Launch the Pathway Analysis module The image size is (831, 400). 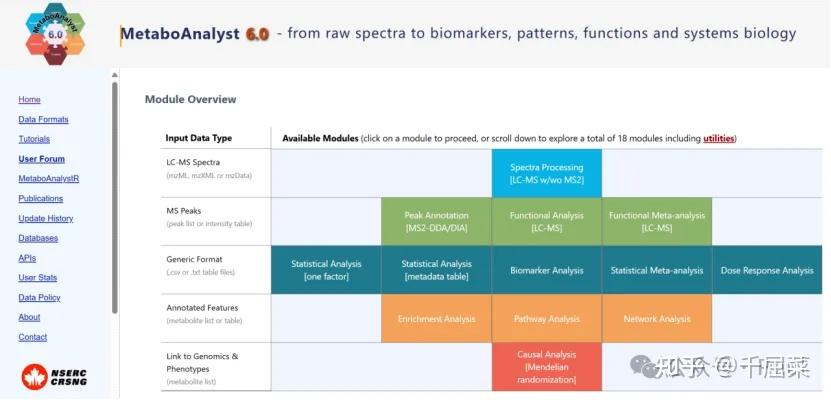(546, 319)
